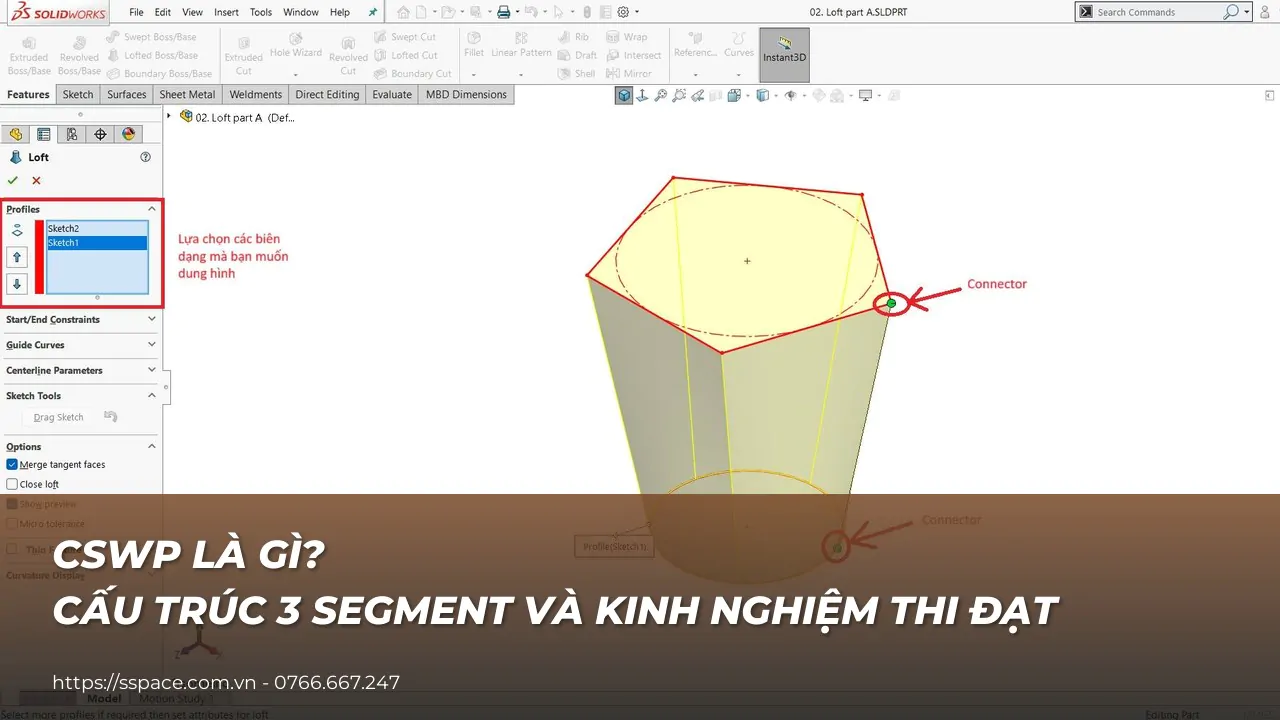Enable the Close loft checkbox
Viewport: 1280px width, 720px height.
click(x=12, y=484)
